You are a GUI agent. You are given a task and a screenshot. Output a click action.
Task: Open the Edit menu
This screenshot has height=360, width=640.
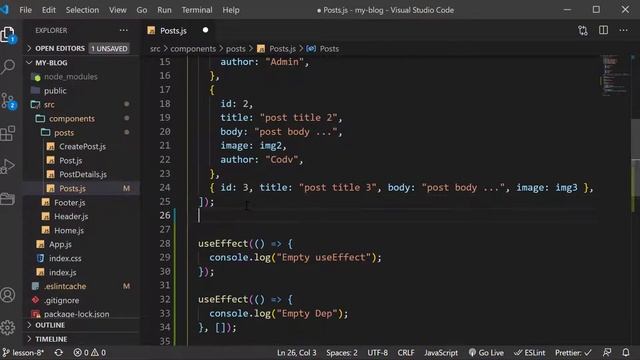(49, 10)
